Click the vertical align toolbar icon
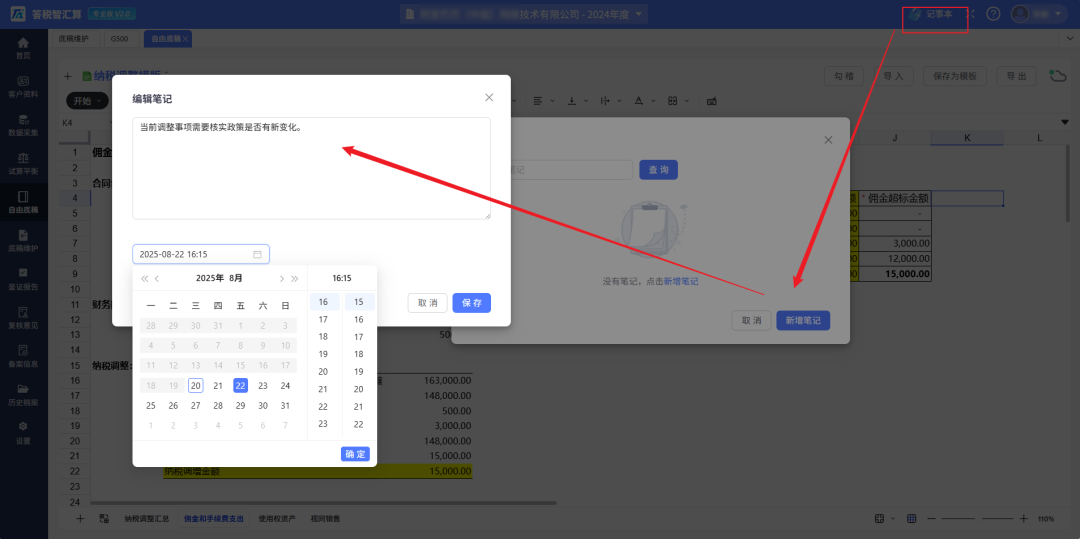 point(572,101)
